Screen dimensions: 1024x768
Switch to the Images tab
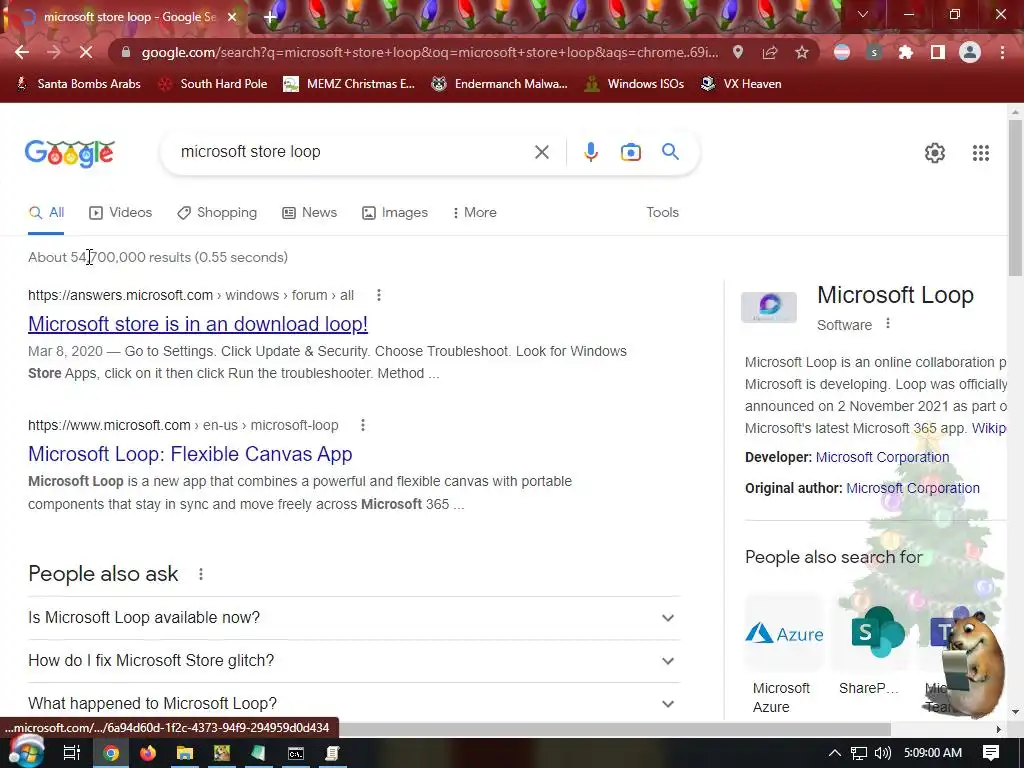coord(395,213)
